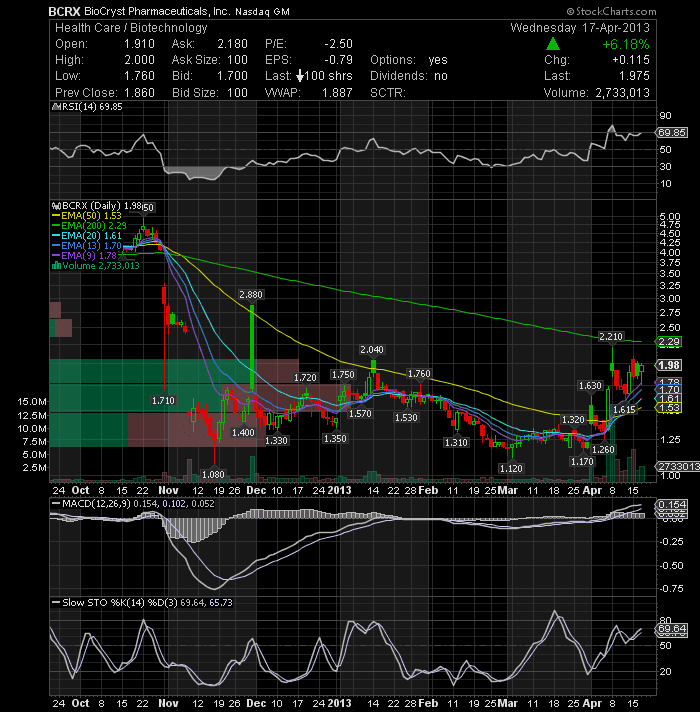Click the 15.0M volume scale label
Viewport: 700px width, 712px height.
pyautogui.click(x=32, y=401)
